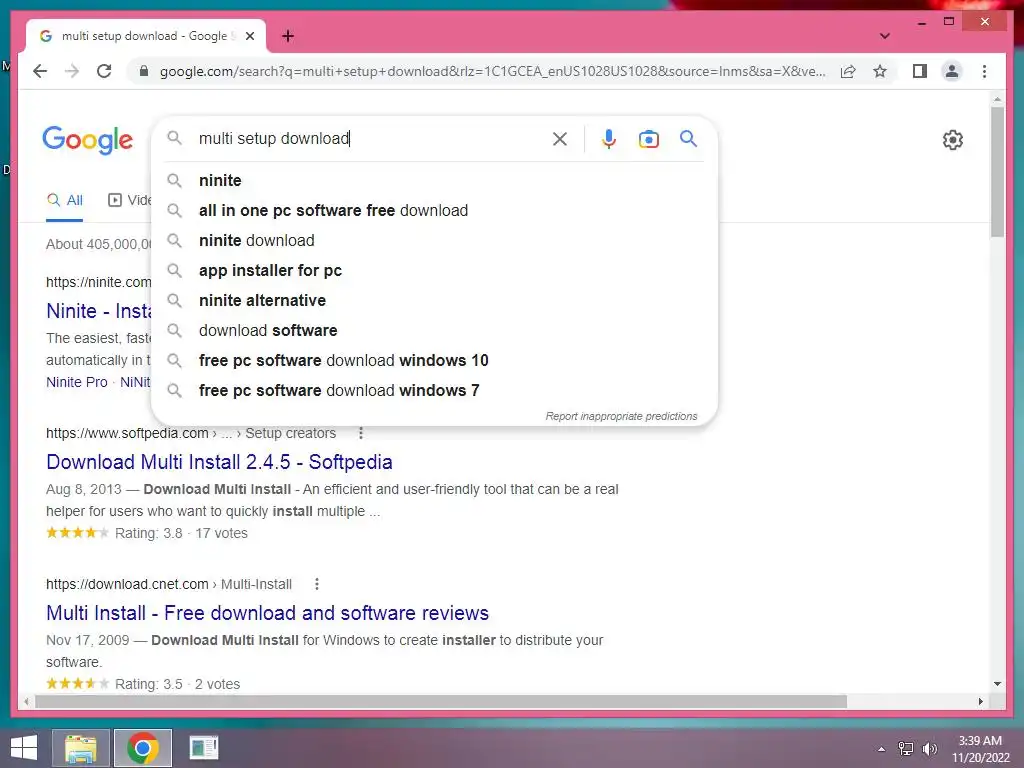The height and width of the screenshot is (768, 1024).
Task: Open a new browser tab
Action: 288,36
